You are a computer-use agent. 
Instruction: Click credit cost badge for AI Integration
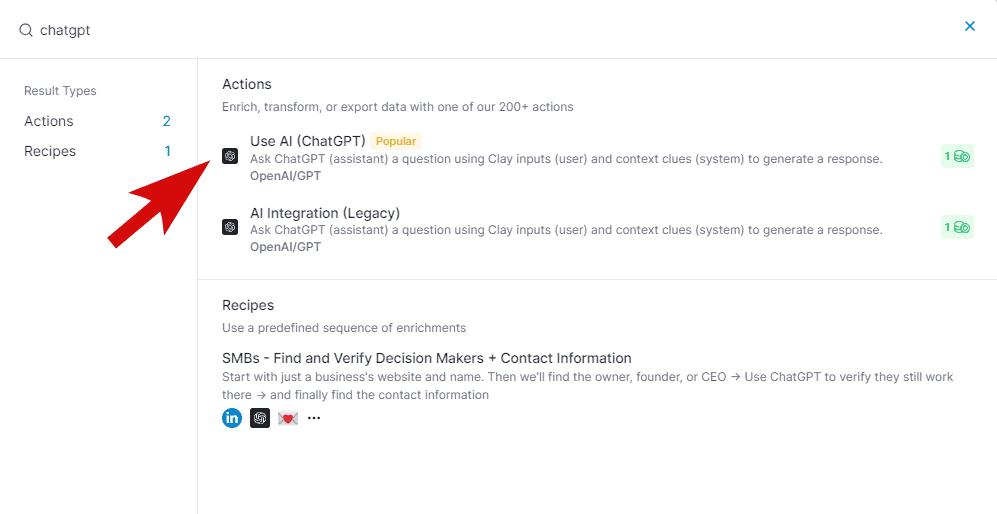(x=957, y=227)
